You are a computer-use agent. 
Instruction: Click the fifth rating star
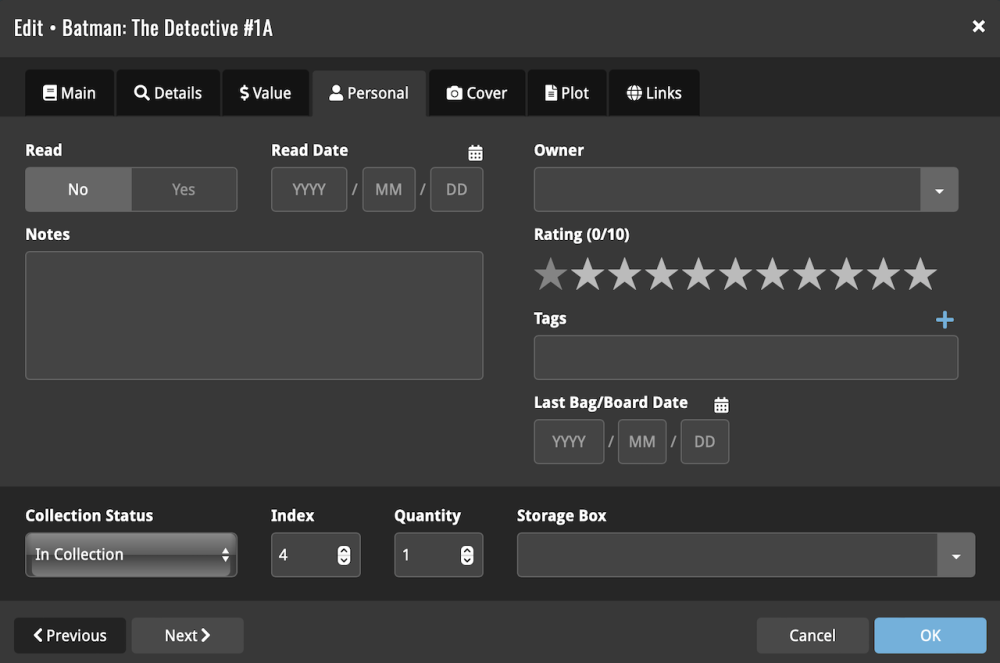tap(698, 274)
